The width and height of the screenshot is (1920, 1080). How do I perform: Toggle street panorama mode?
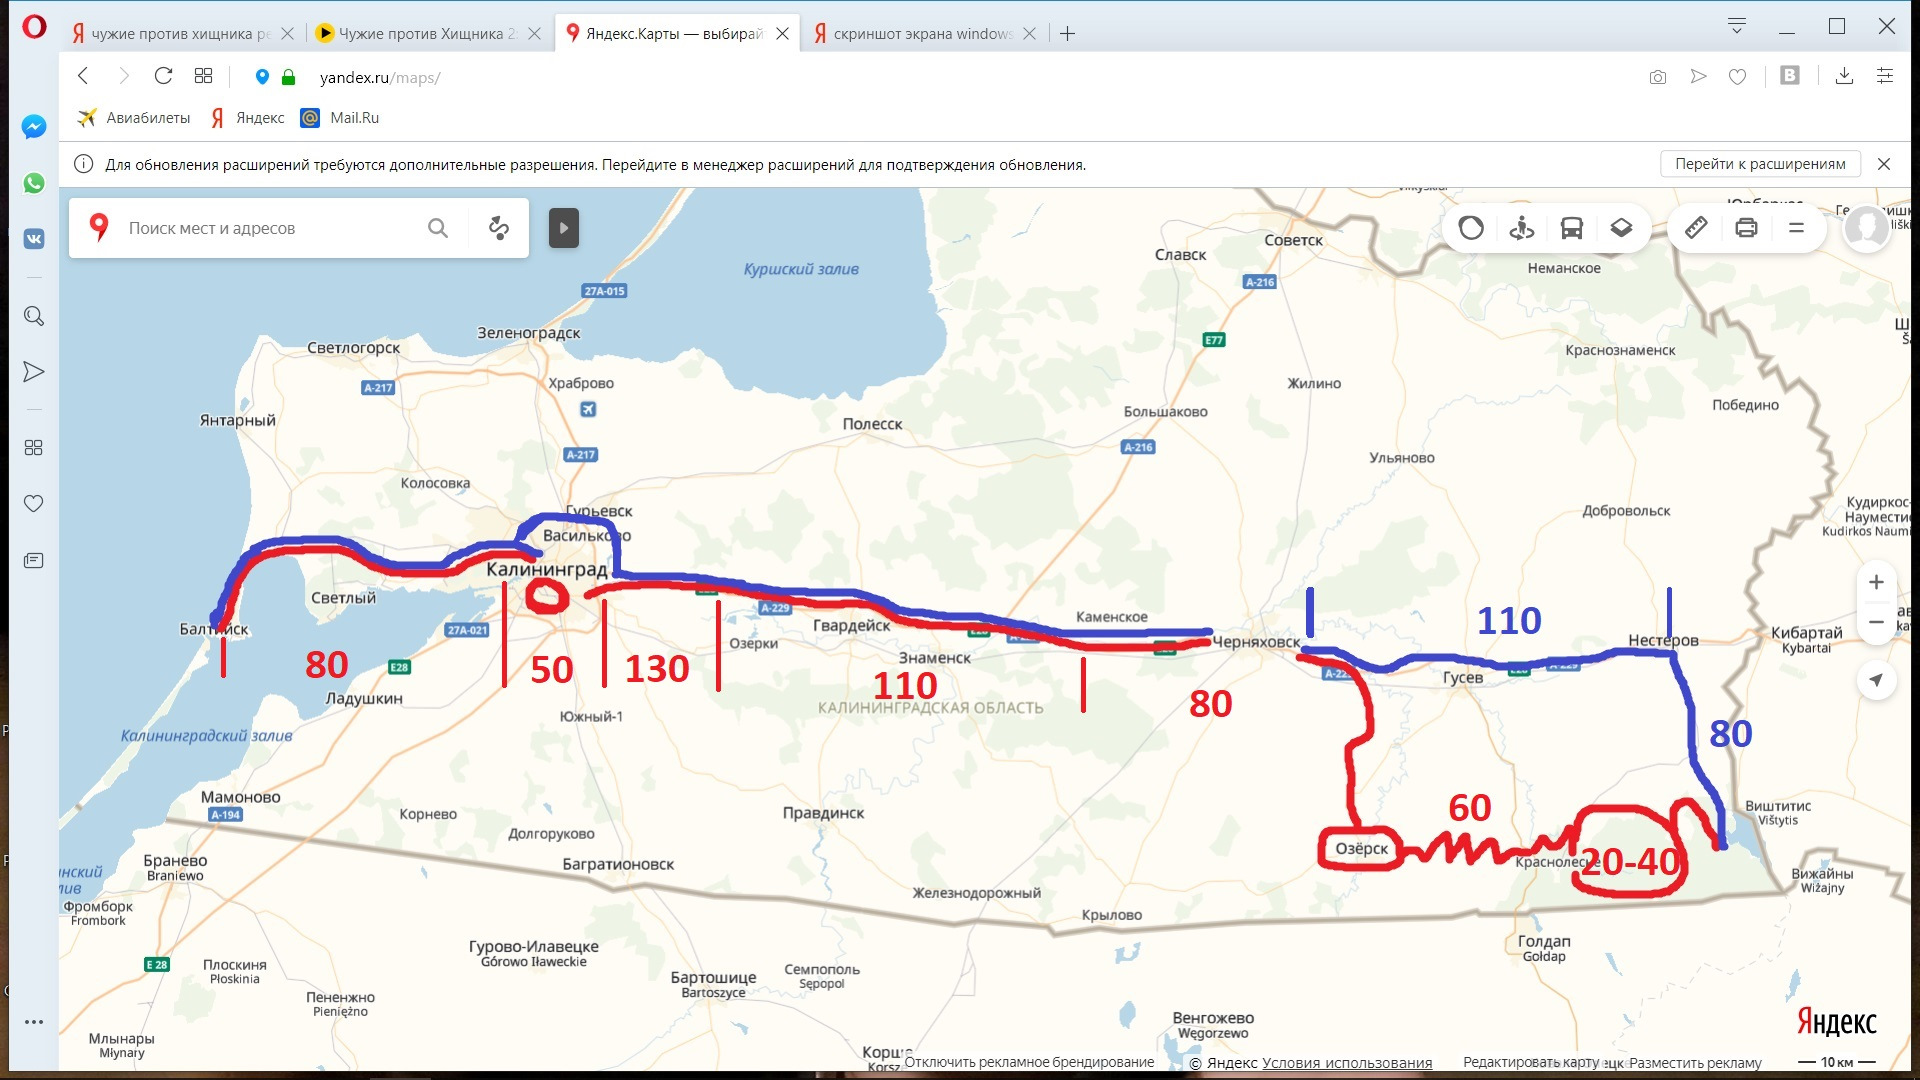(x=1521, y=228)
